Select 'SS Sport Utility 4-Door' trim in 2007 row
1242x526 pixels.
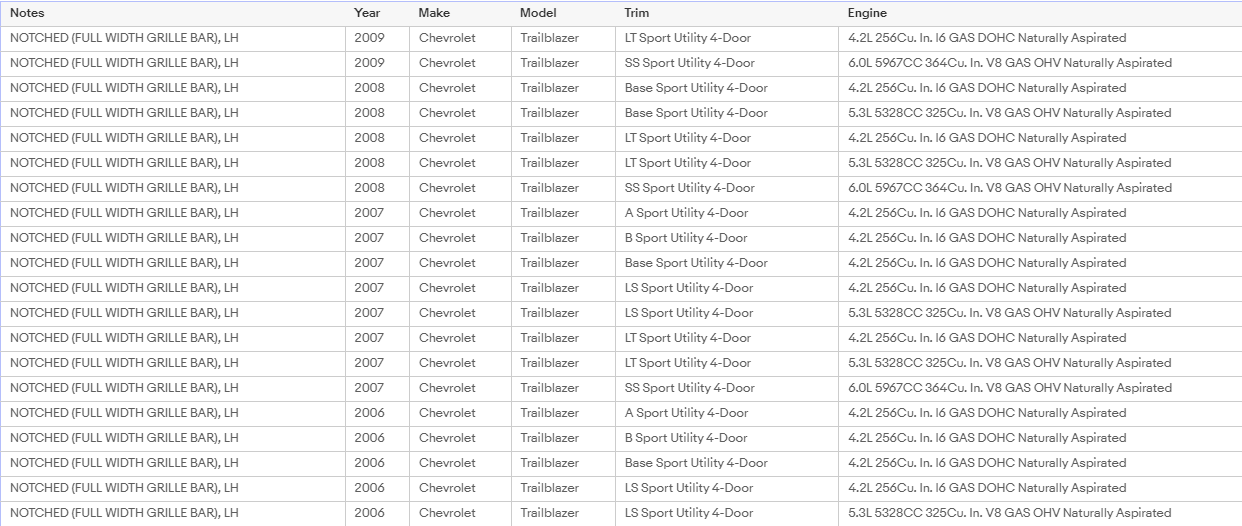pyautogui.click(x=690, y=388)
